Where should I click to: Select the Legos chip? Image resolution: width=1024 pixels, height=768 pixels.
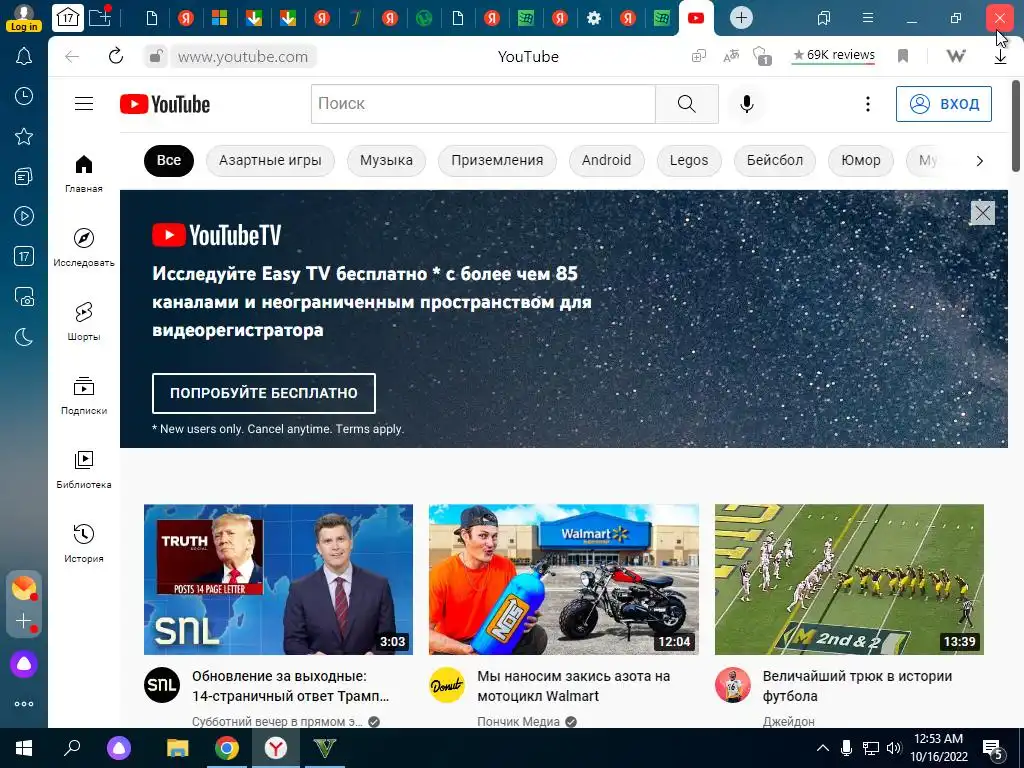click(x=688, y=161)
